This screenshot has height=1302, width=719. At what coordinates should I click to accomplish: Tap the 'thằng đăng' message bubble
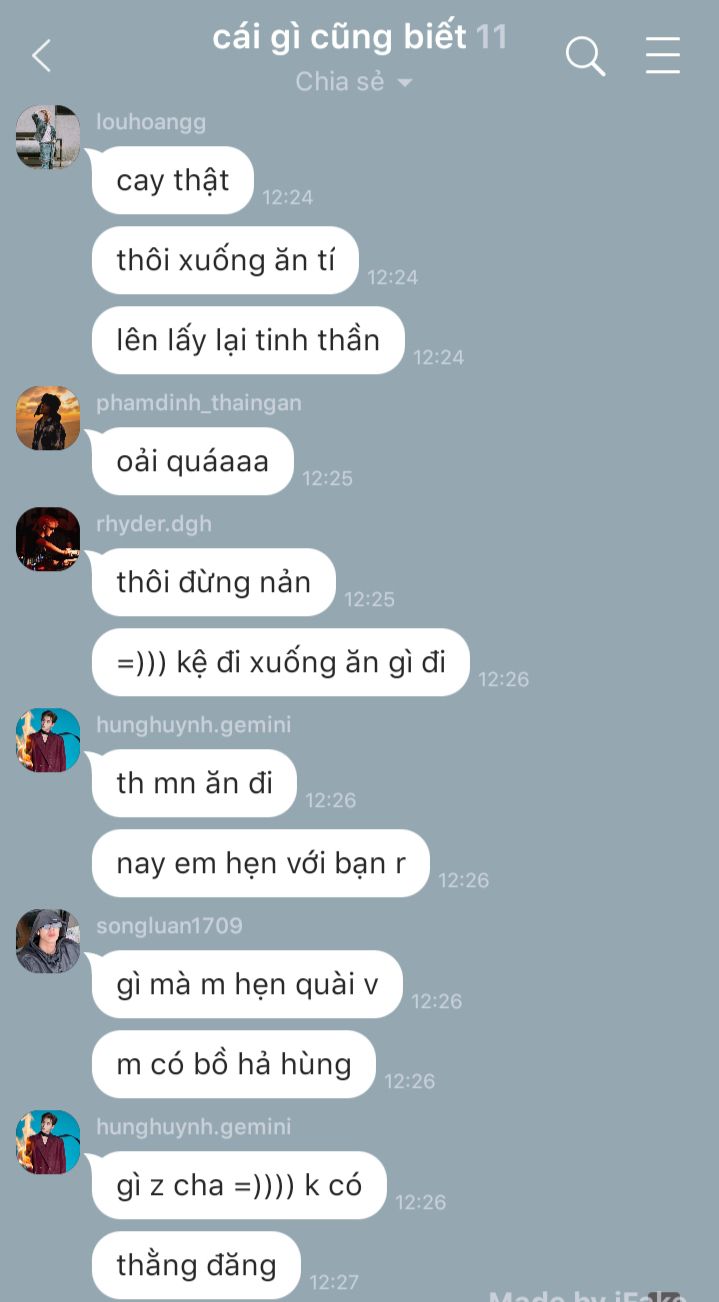[x=196, y=1265]
